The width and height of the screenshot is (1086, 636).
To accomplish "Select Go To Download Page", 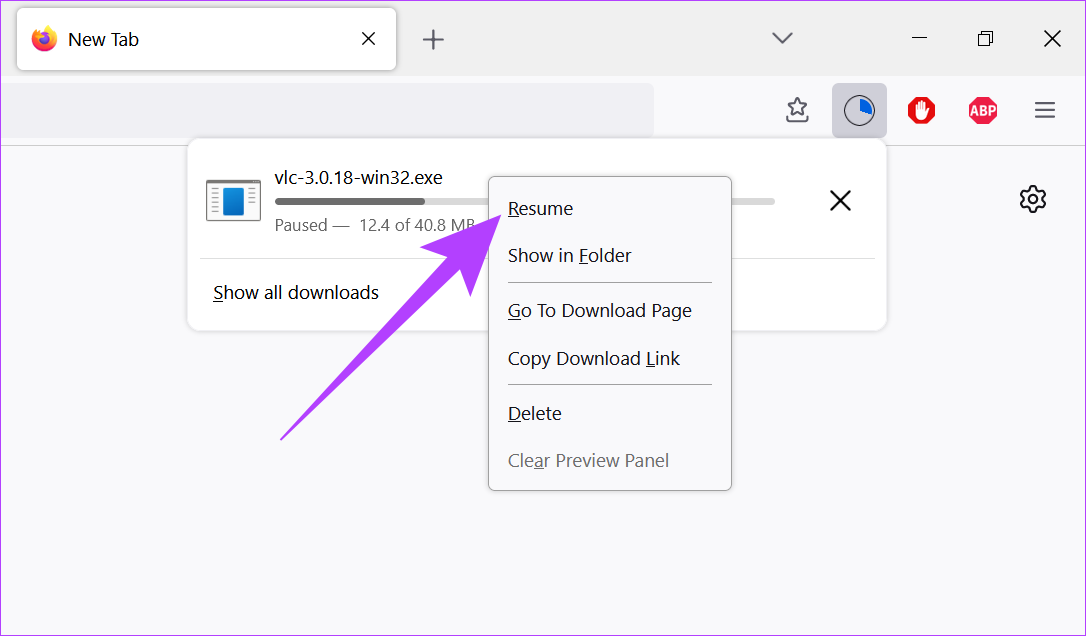I will click(599, 311).
